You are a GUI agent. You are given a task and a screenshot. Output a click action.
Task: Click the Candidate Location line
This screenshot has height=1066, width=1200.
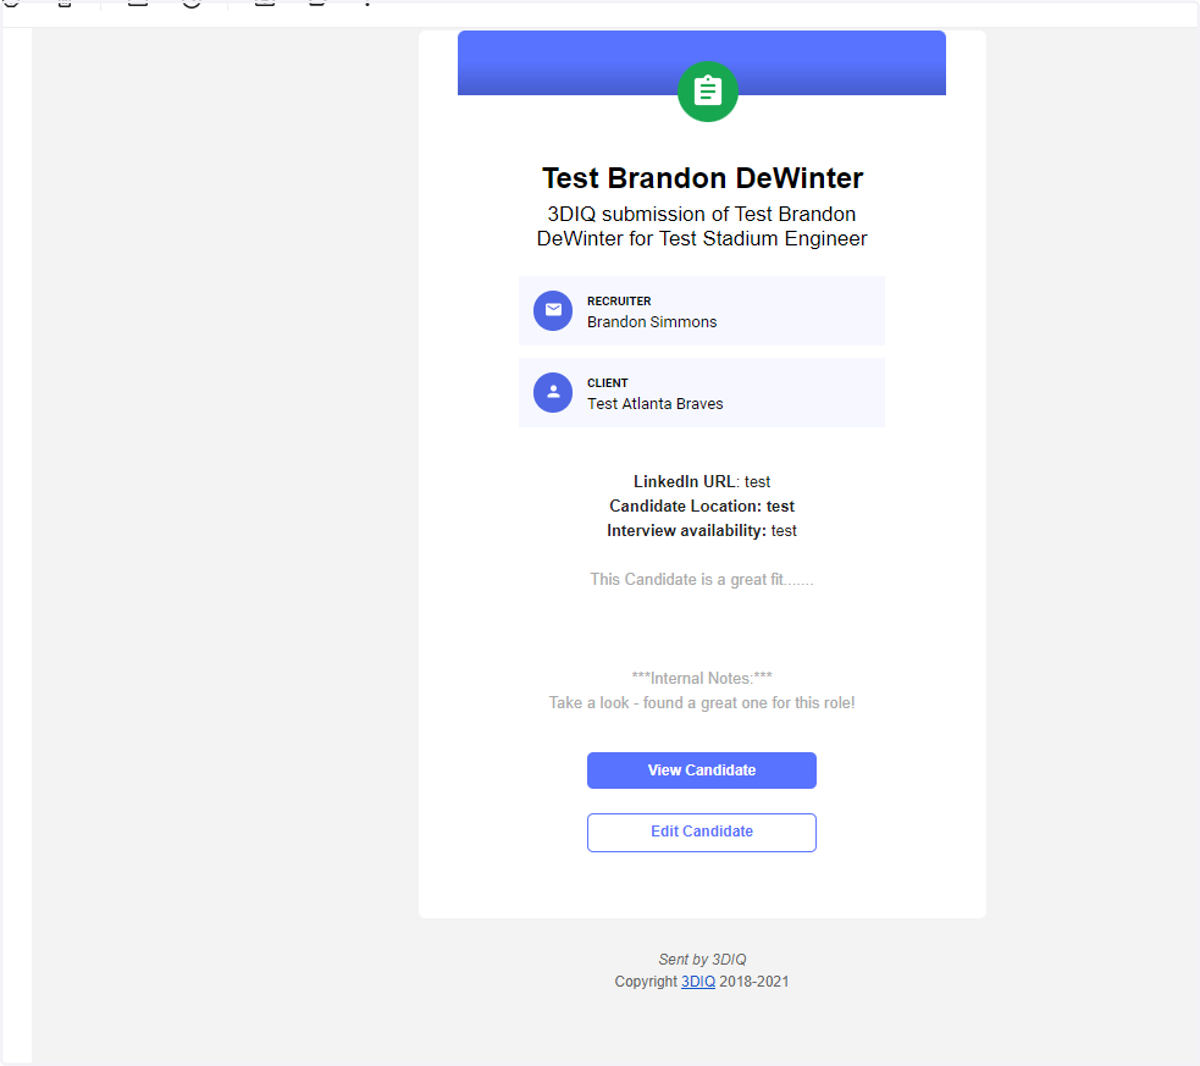pos(702,506)
